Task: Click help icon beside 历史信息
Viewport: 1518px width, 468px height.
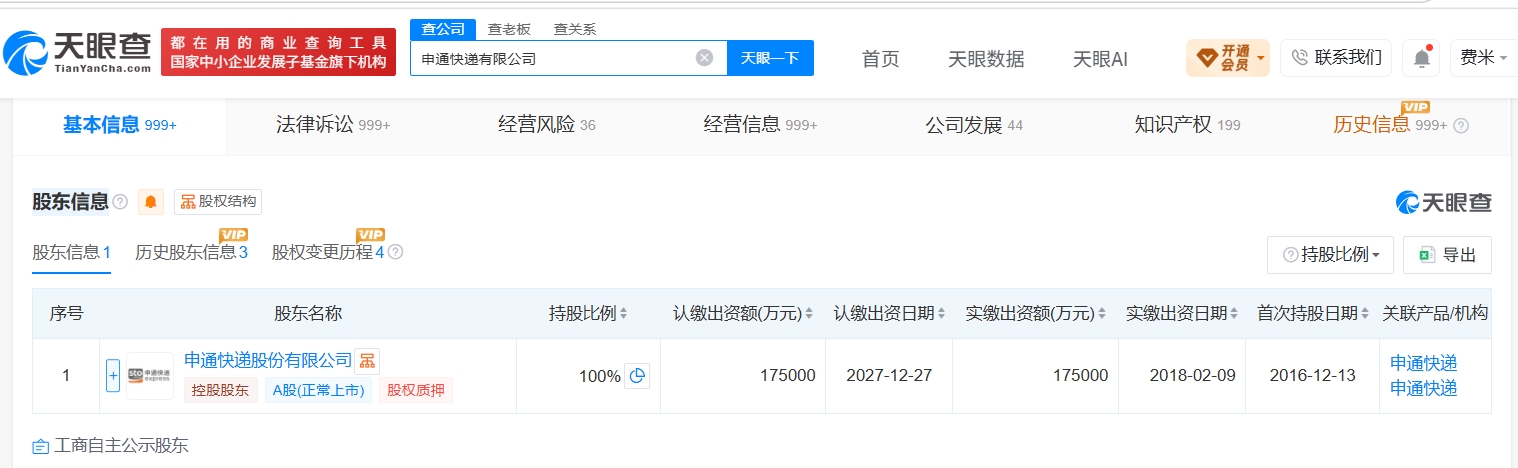Action: pyautogui.click(x=1461, y=126)
